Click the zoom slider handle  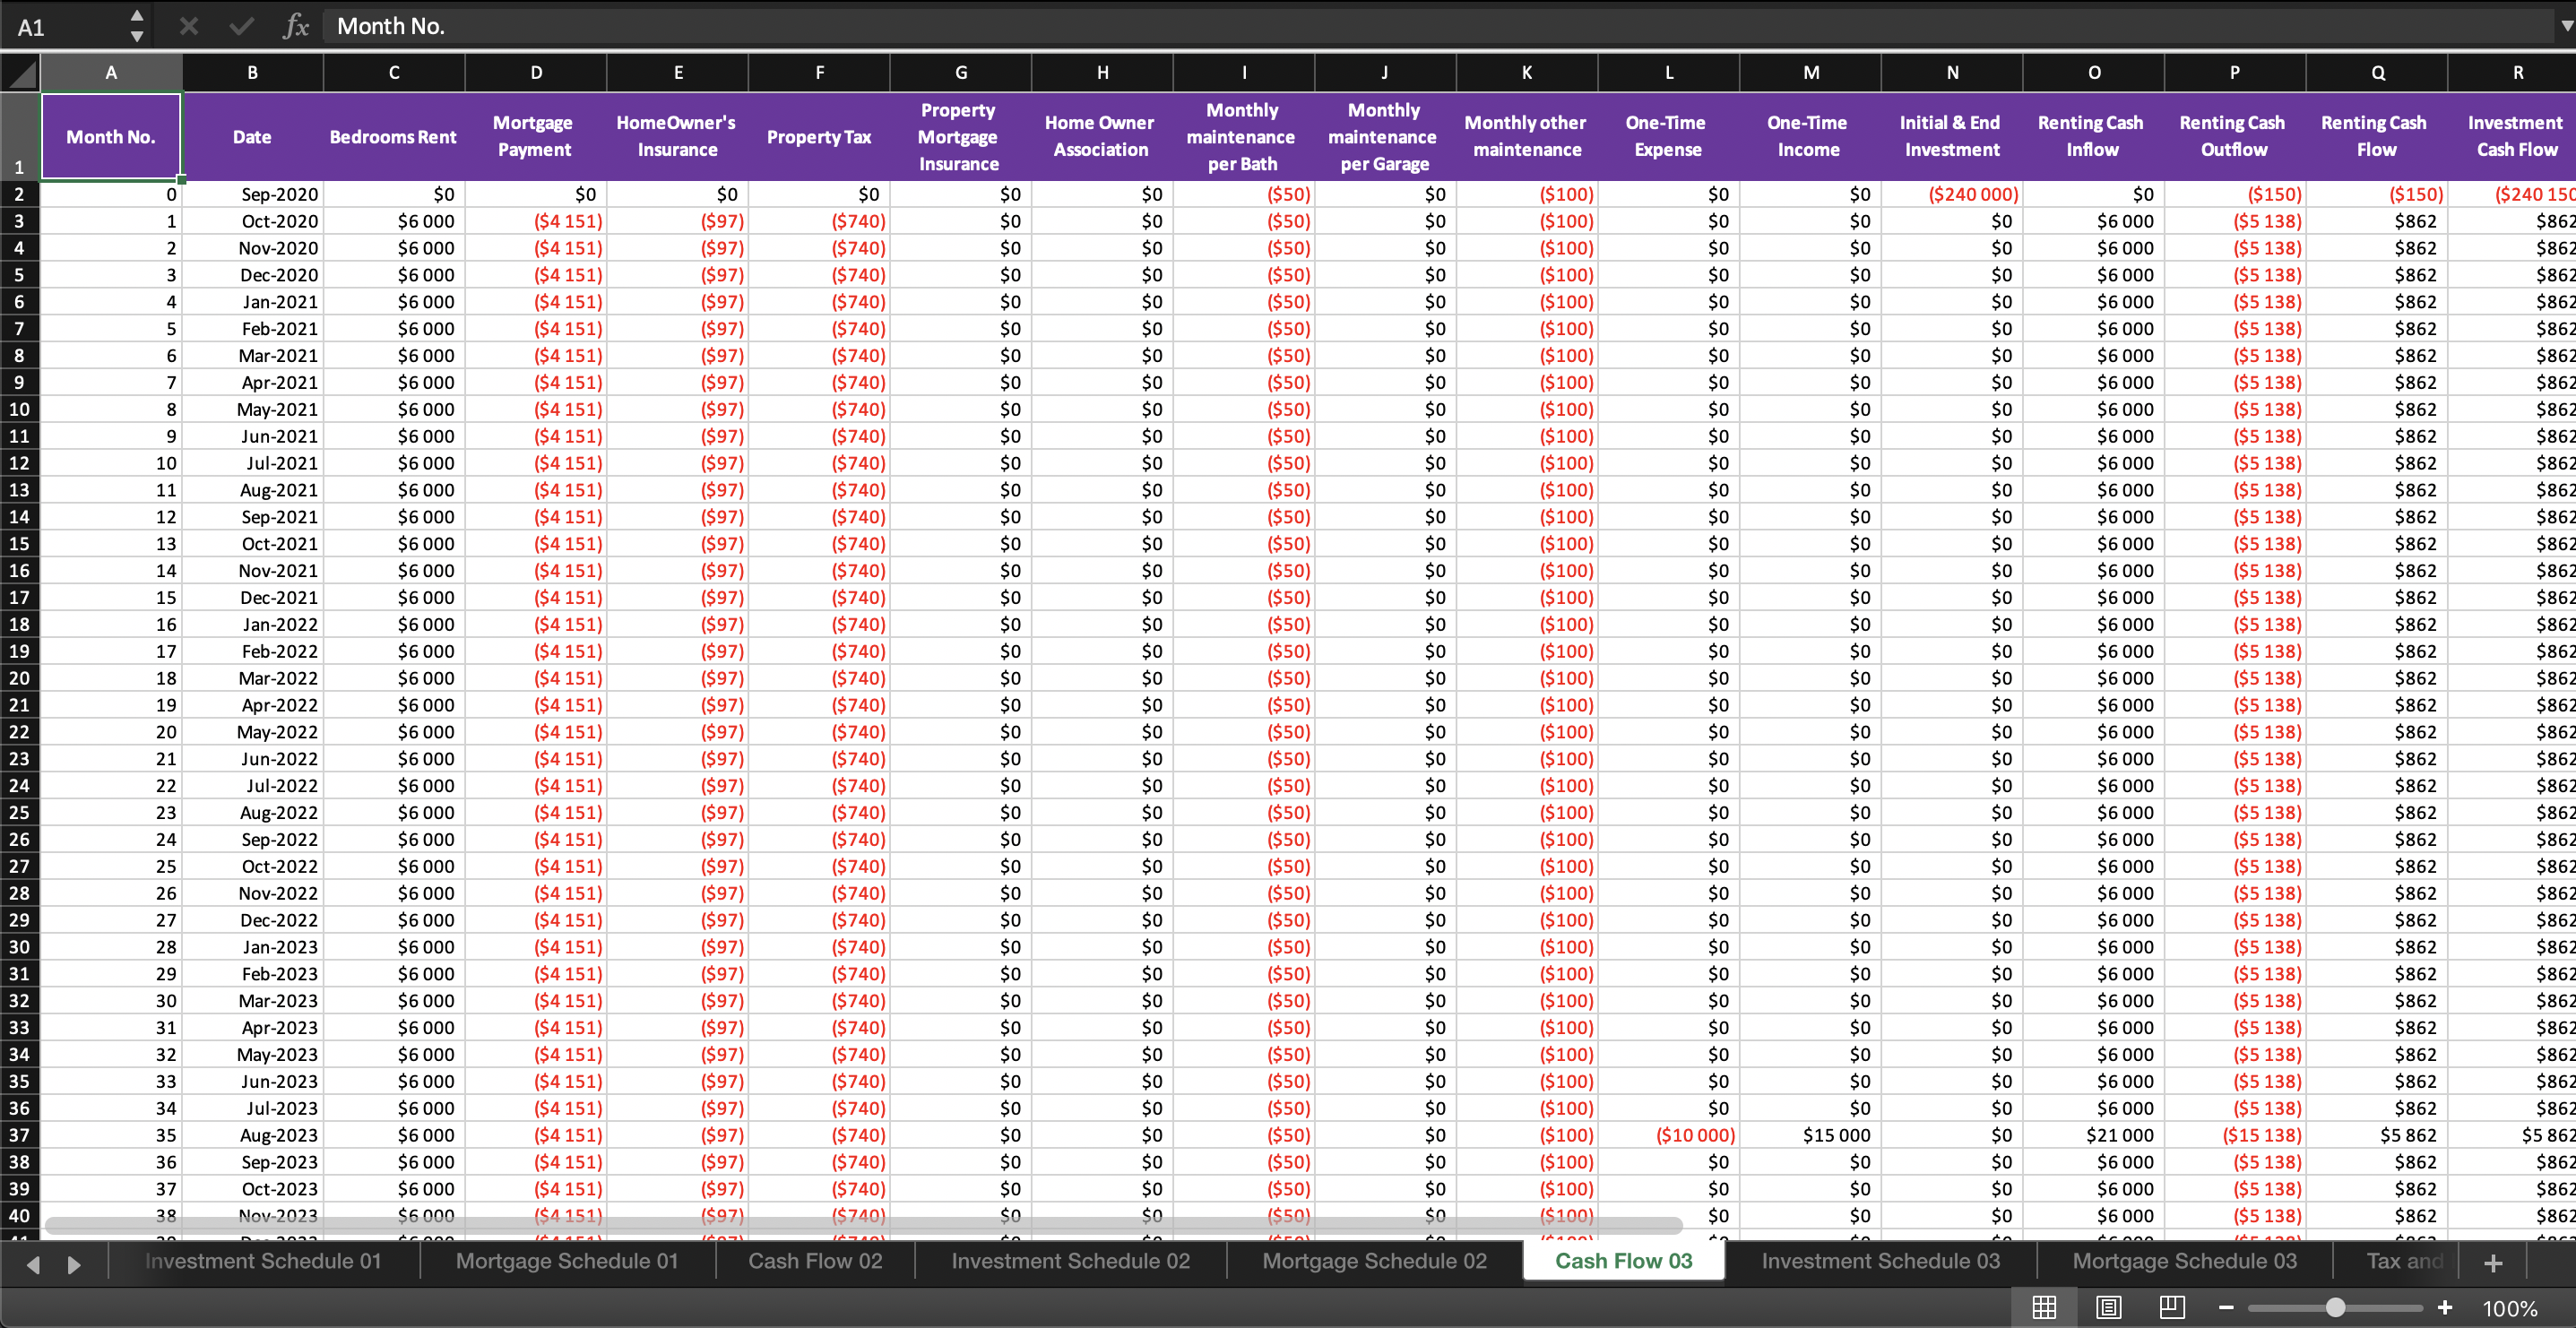[x=2335, y=1307]
